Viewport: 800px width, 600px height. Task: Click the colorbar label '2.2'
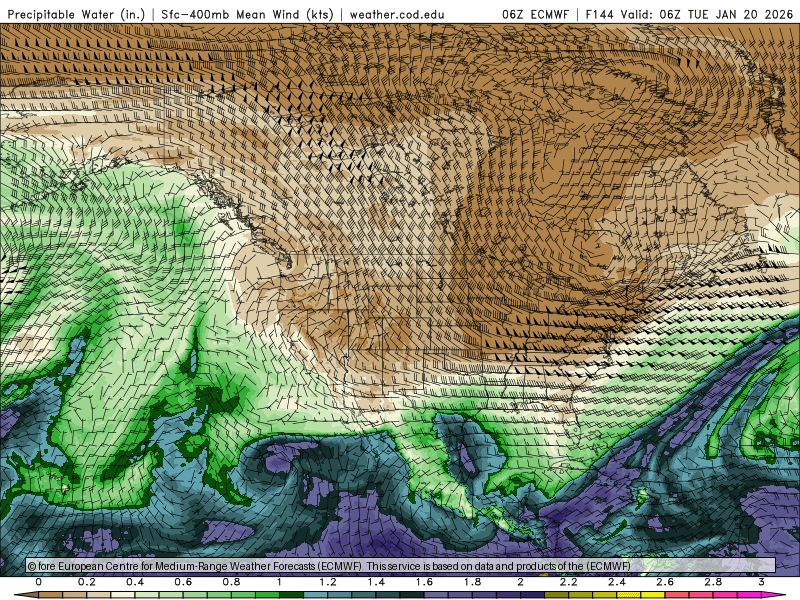coord(568,582)
